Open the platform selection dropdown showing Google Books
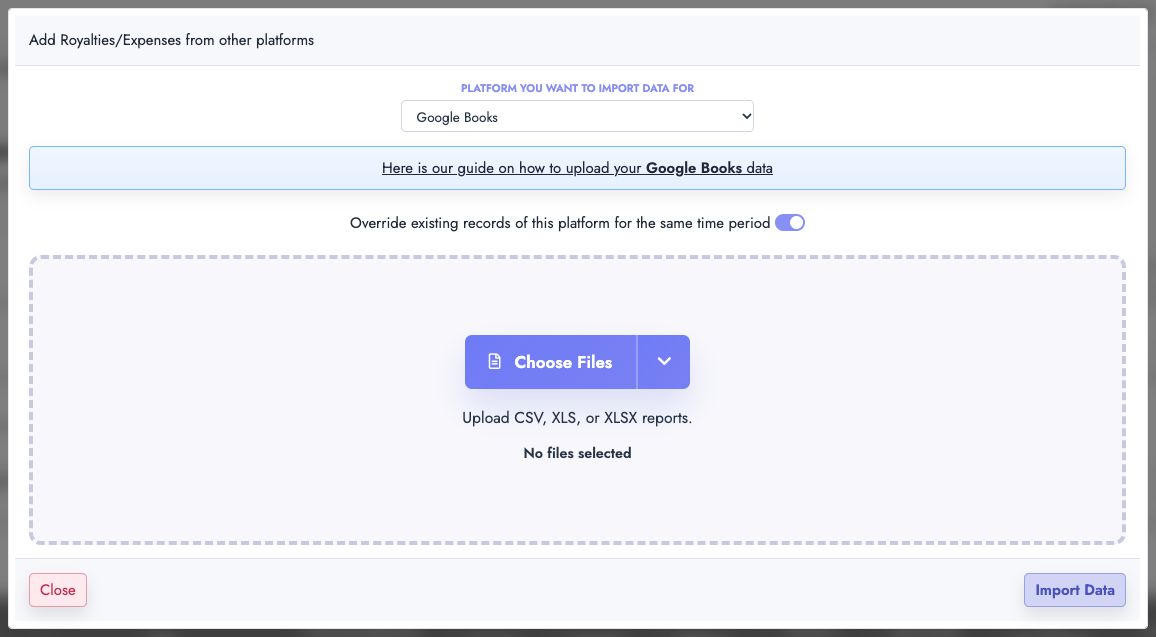The height and width of the screenshot is (637, 1156). (x=577, y=116)
